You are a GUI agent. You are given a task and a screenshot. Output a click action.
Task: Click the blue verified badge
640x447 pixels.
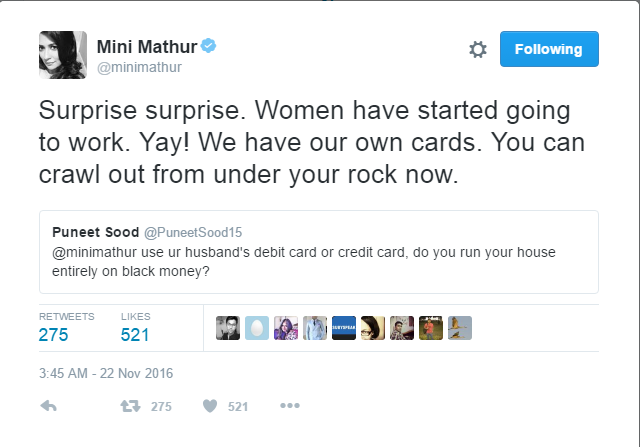pos(209,46)
